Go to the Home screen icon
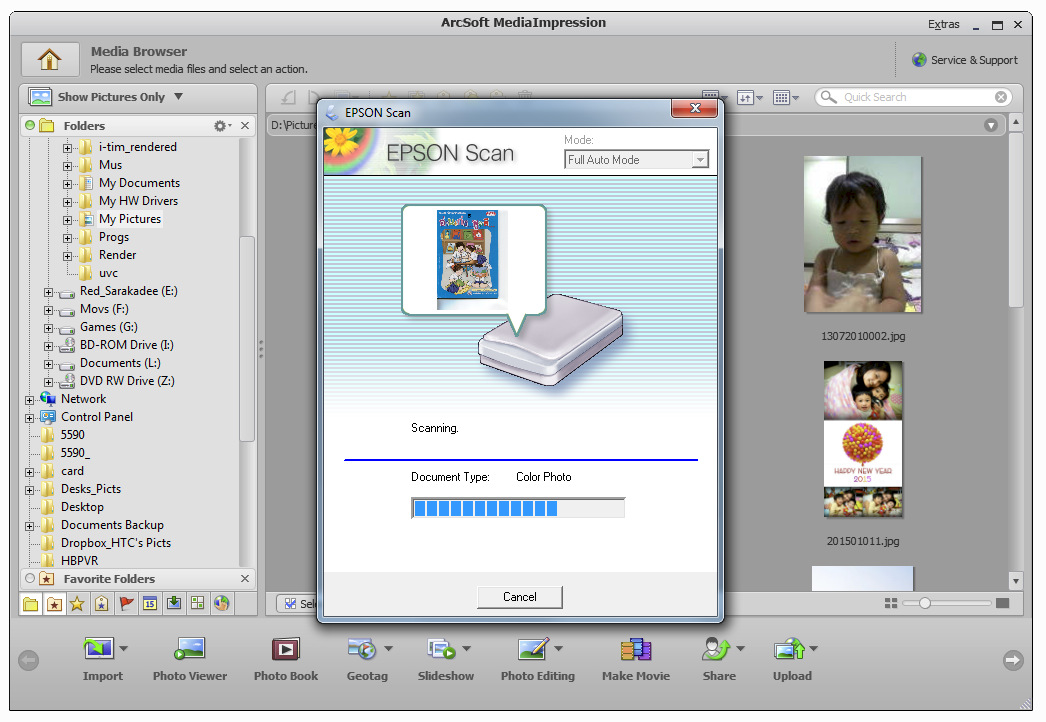1046x722 pixels. point(50,60)
